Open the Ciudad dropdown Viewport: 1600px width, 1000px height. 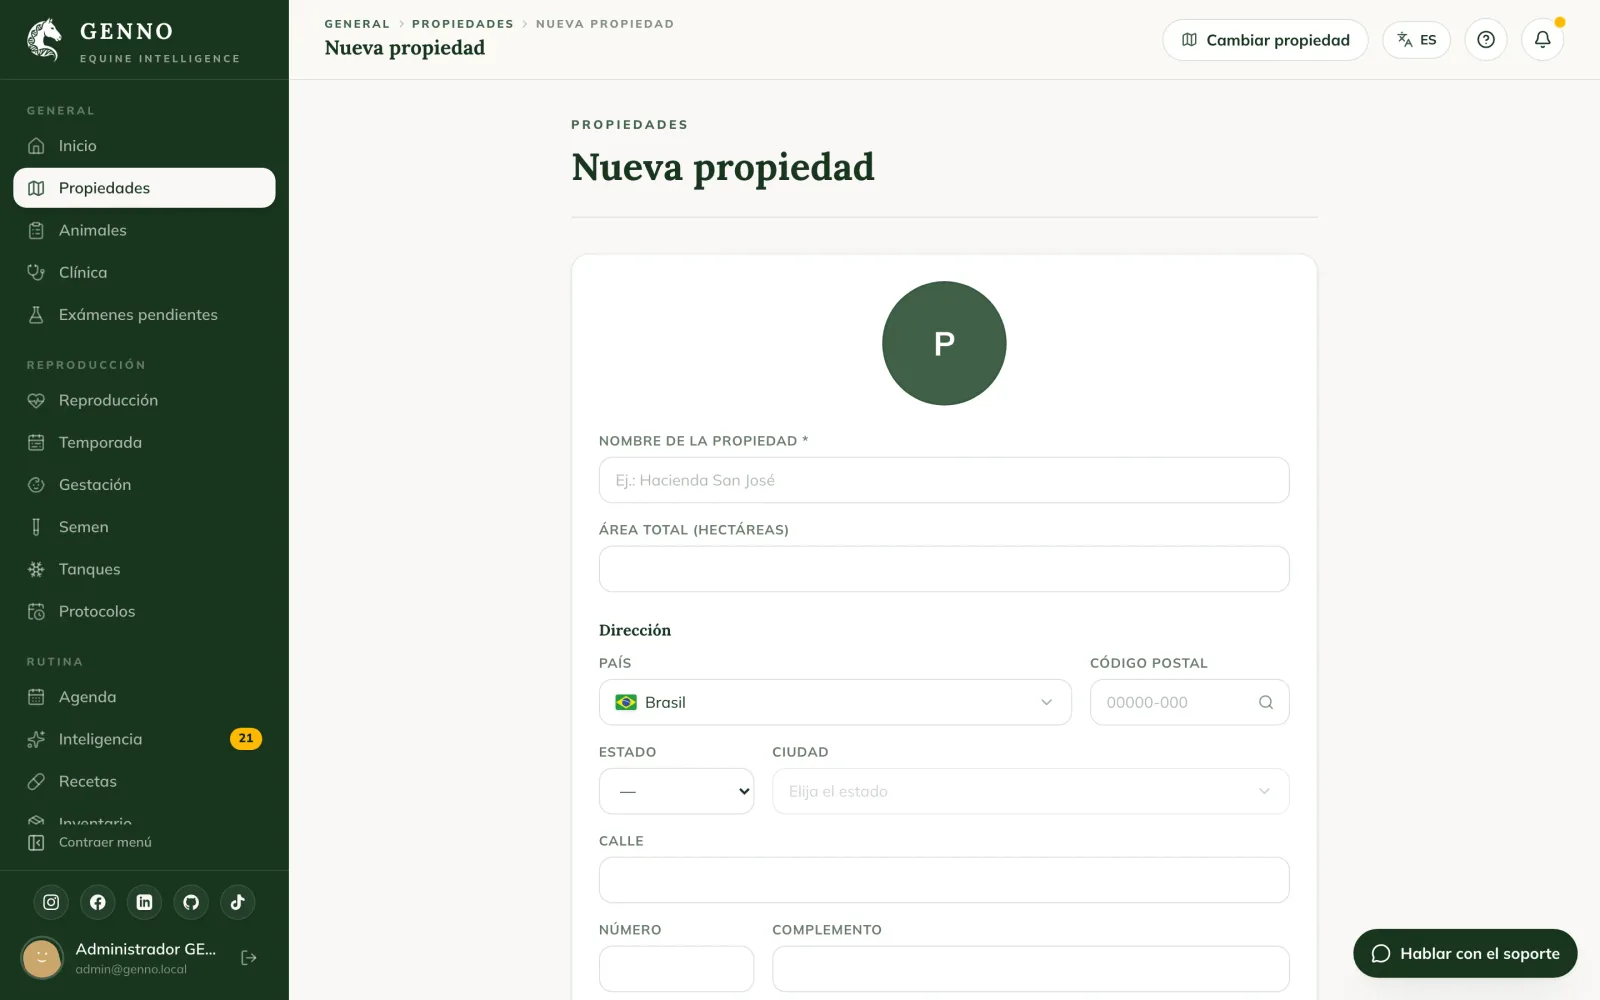click(x=1030, y=791)
